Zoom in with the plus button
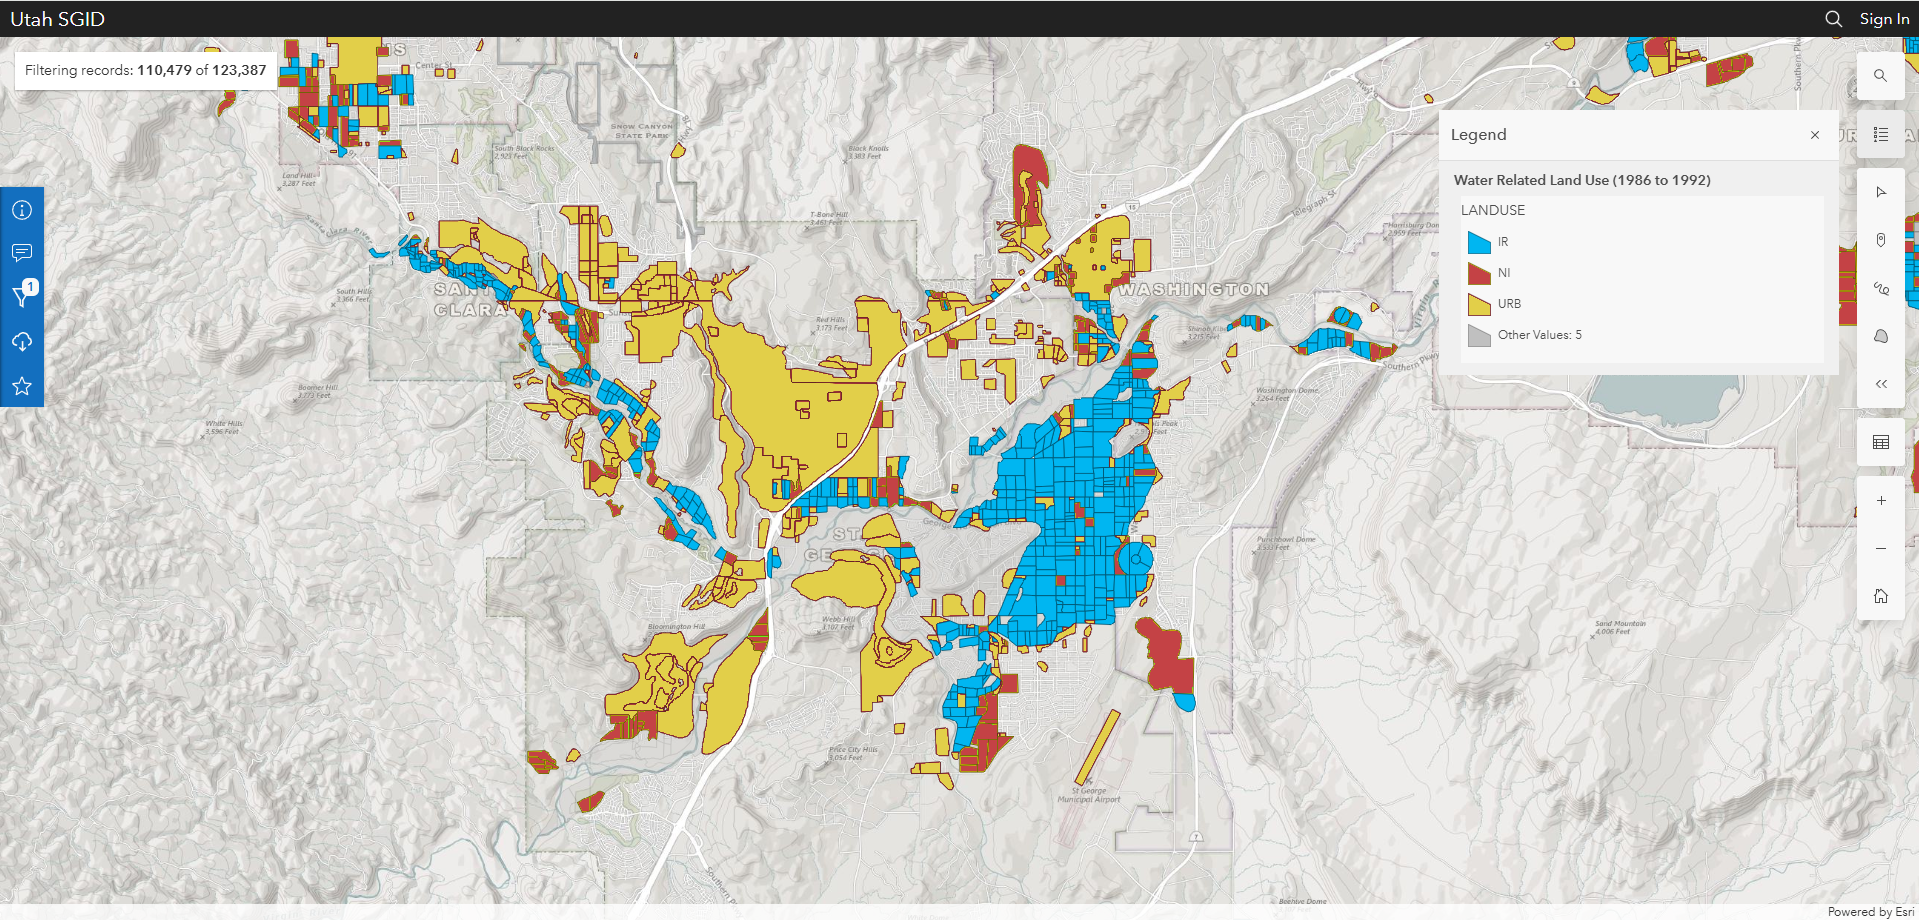The height and width of the screenshot is (920, 1919). coord(1880,500)
